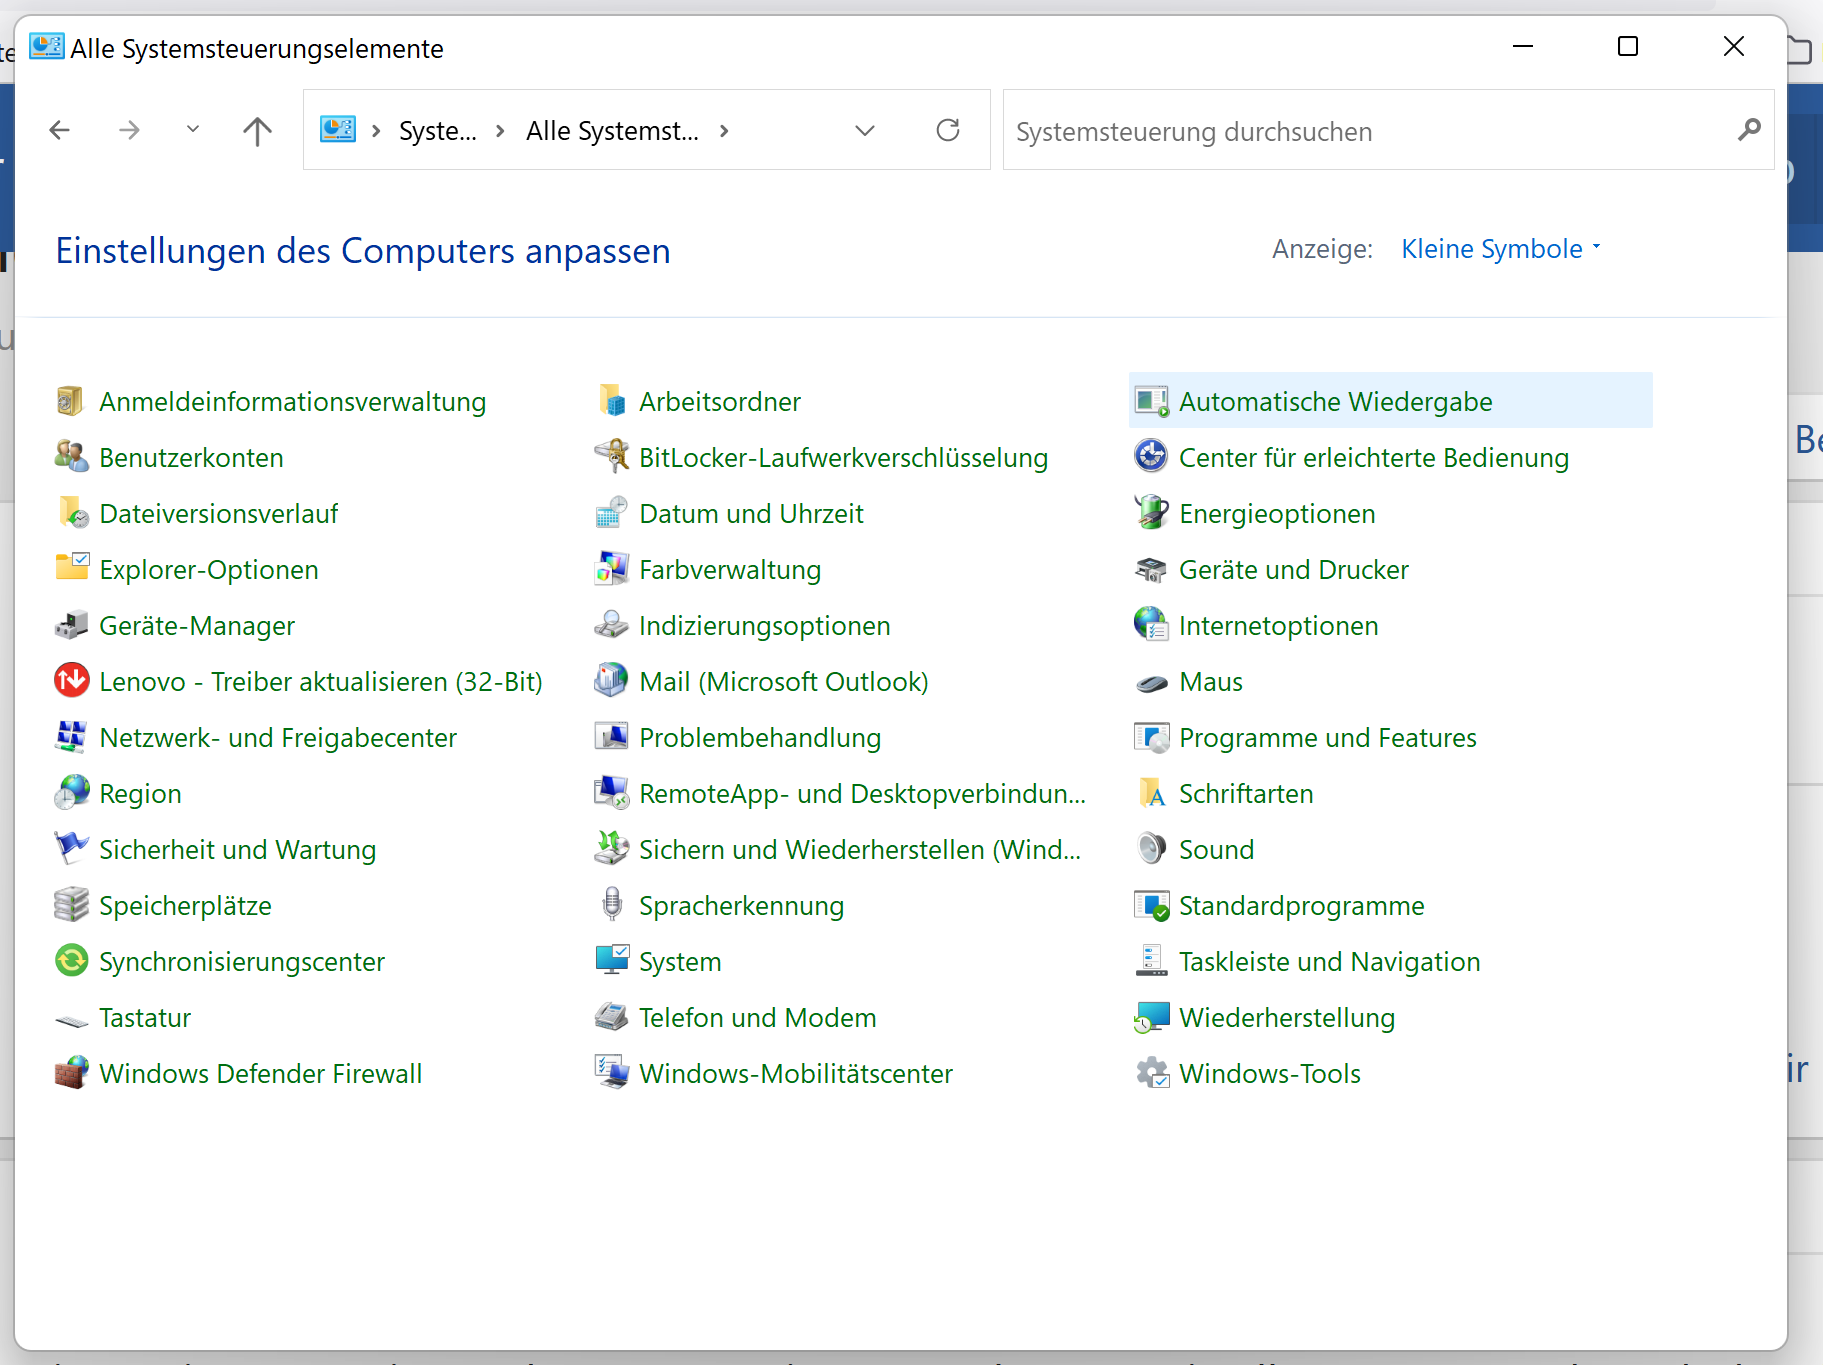Click the Speicherplätze drives icon
This screenshot has height=1365, width=1823.
71,905
